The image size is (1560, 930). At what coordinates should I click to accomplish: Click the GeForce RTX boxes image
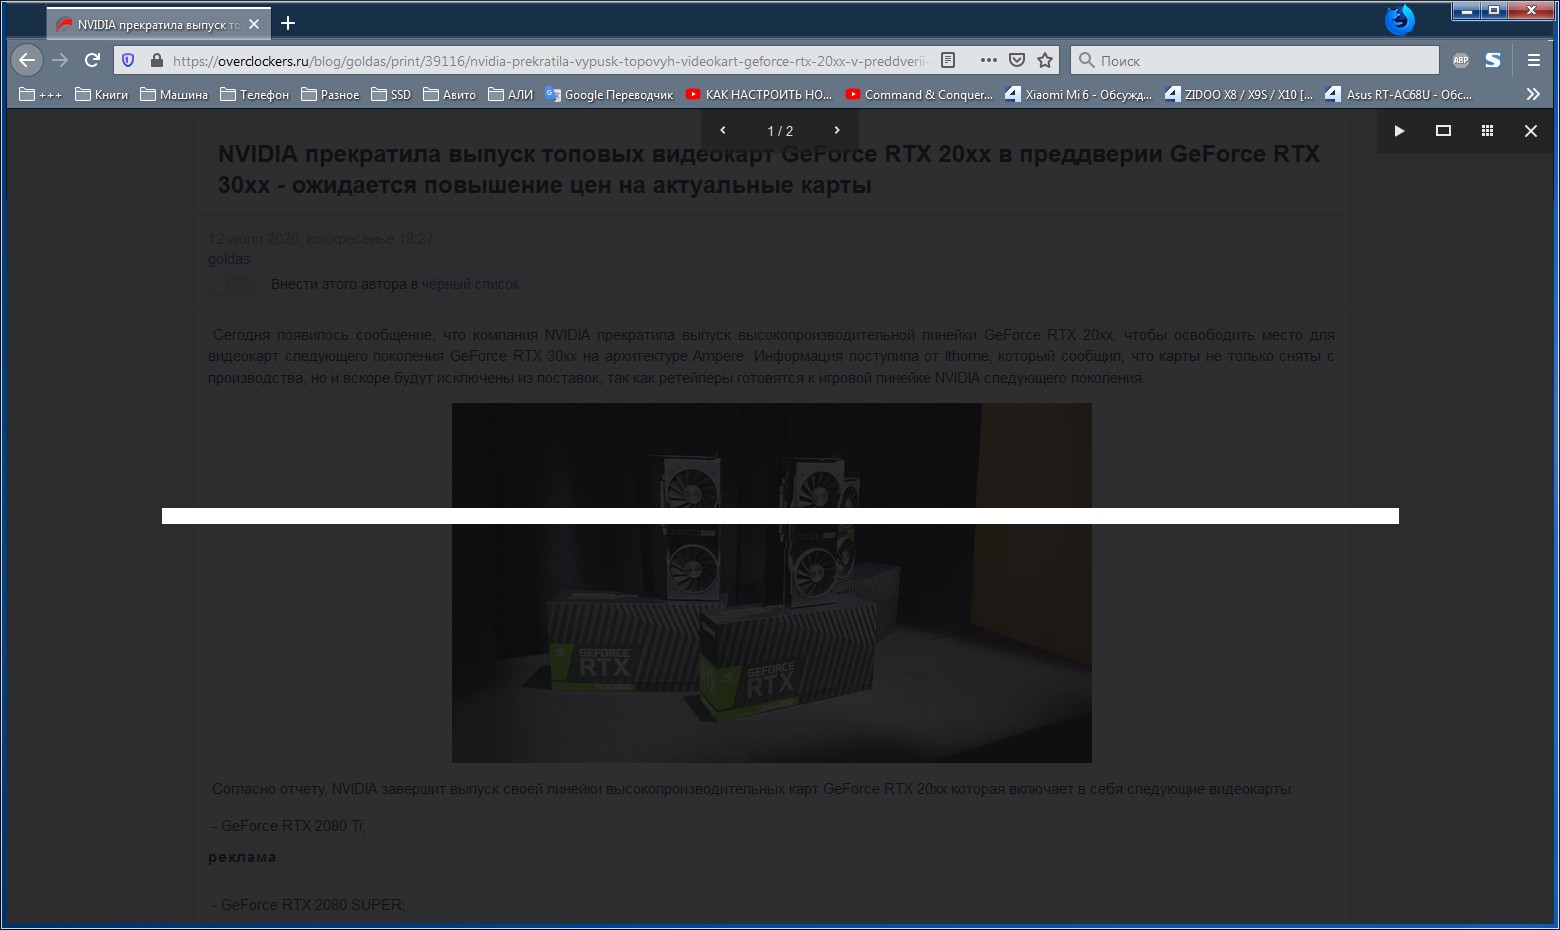772,583
